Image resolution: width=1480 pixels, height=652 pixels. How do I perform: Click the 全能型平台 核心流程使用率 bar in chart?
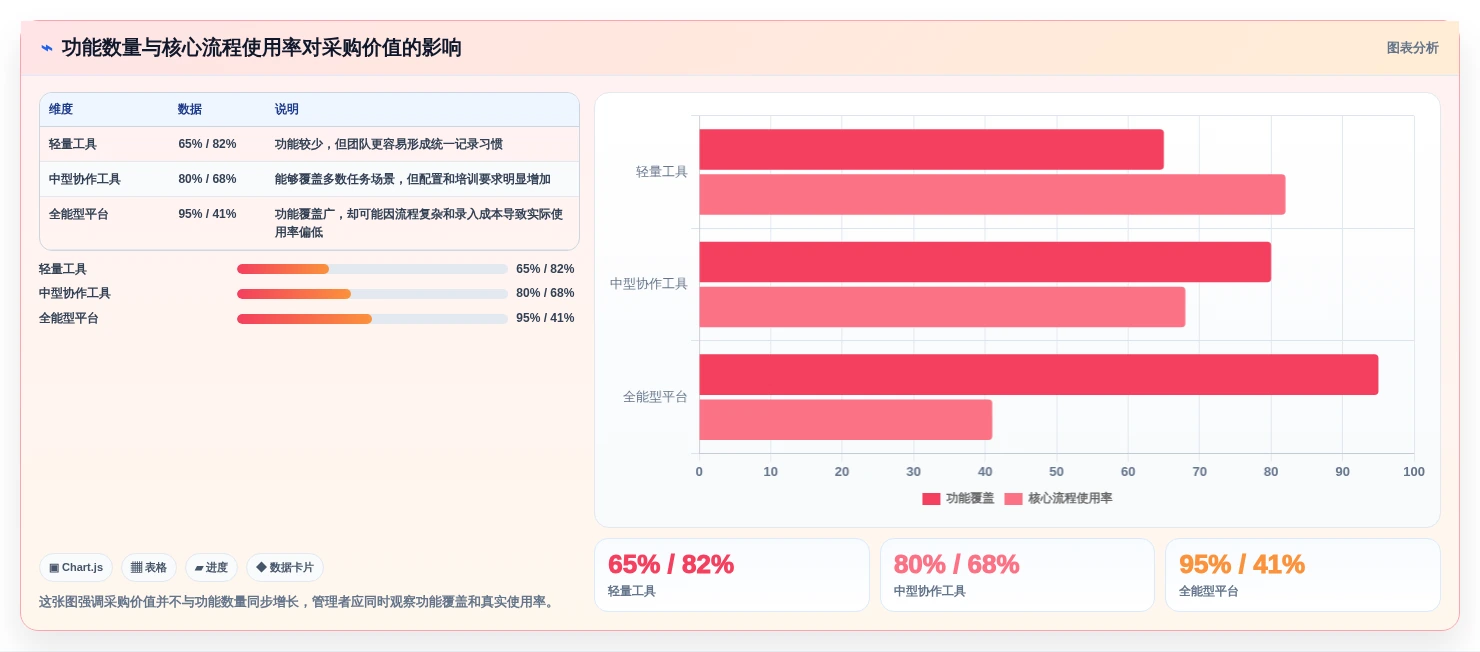click(845, 420)
